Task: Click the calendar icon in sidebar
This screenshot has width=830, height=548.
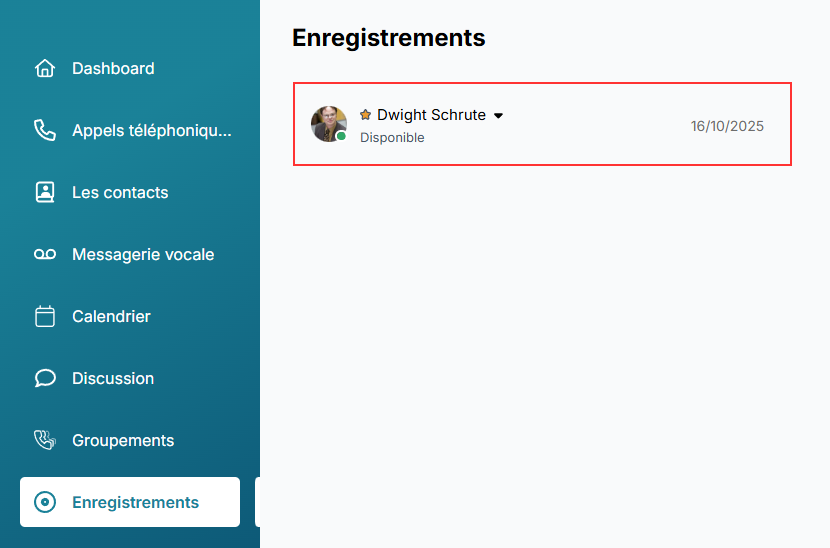Action: [45, 317]
